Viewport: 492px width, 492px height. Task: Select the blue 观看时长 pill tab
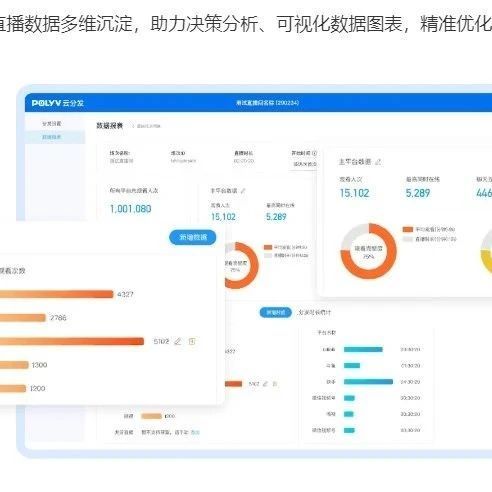(x=276, y=313)
